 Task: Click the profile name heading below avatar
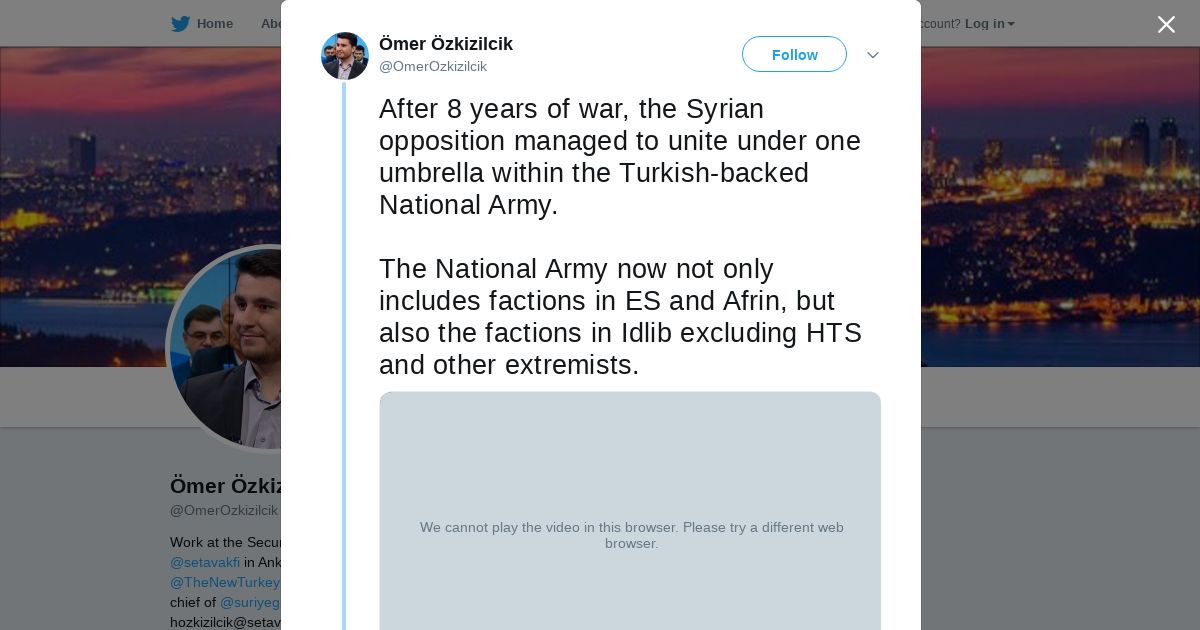[x=225, y=486]
